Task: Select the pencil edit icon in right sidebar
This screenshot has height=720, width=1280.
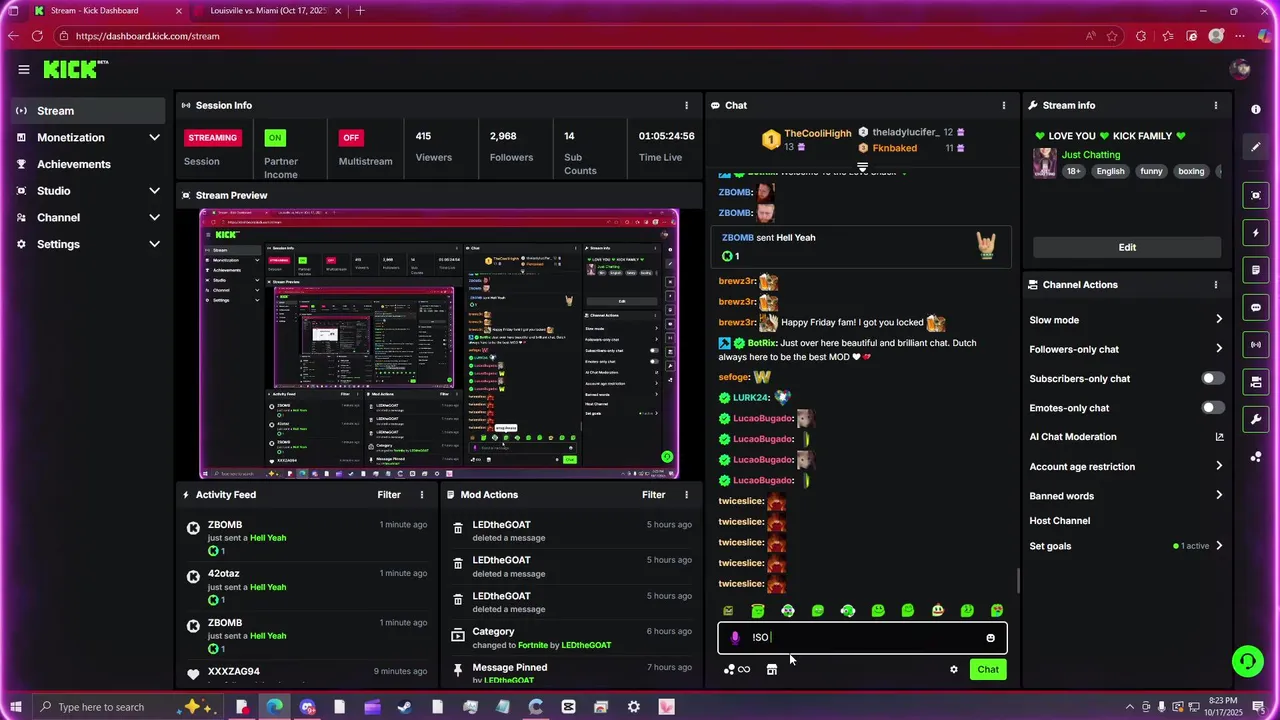Action: point(1256,147)
